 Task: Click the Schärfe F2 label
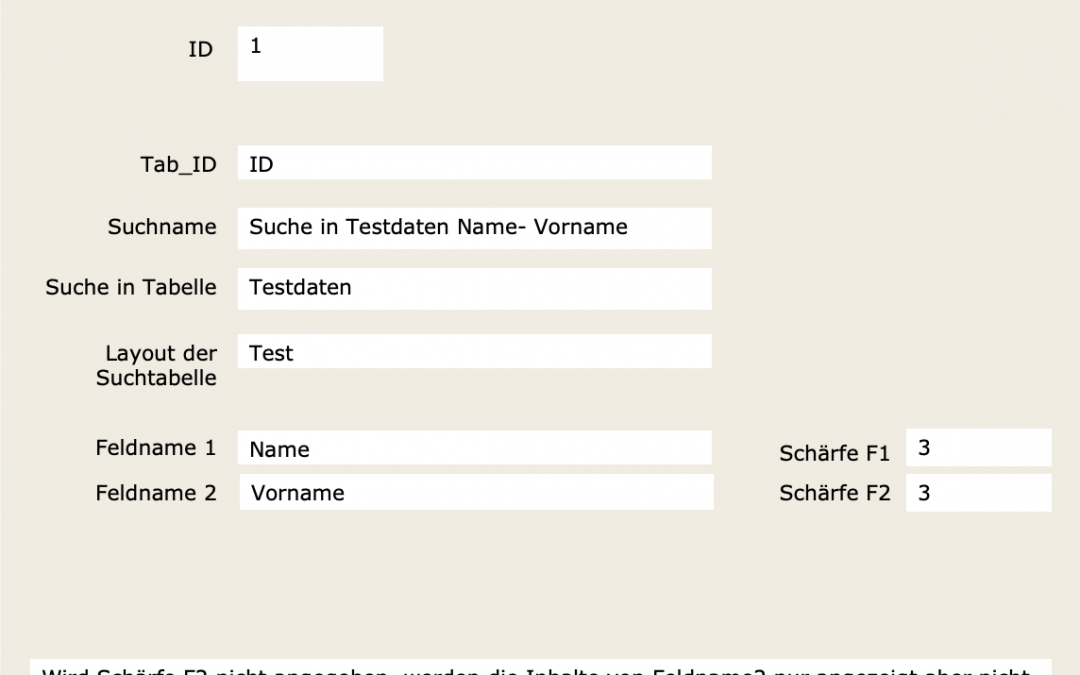(x=834, y=493)
